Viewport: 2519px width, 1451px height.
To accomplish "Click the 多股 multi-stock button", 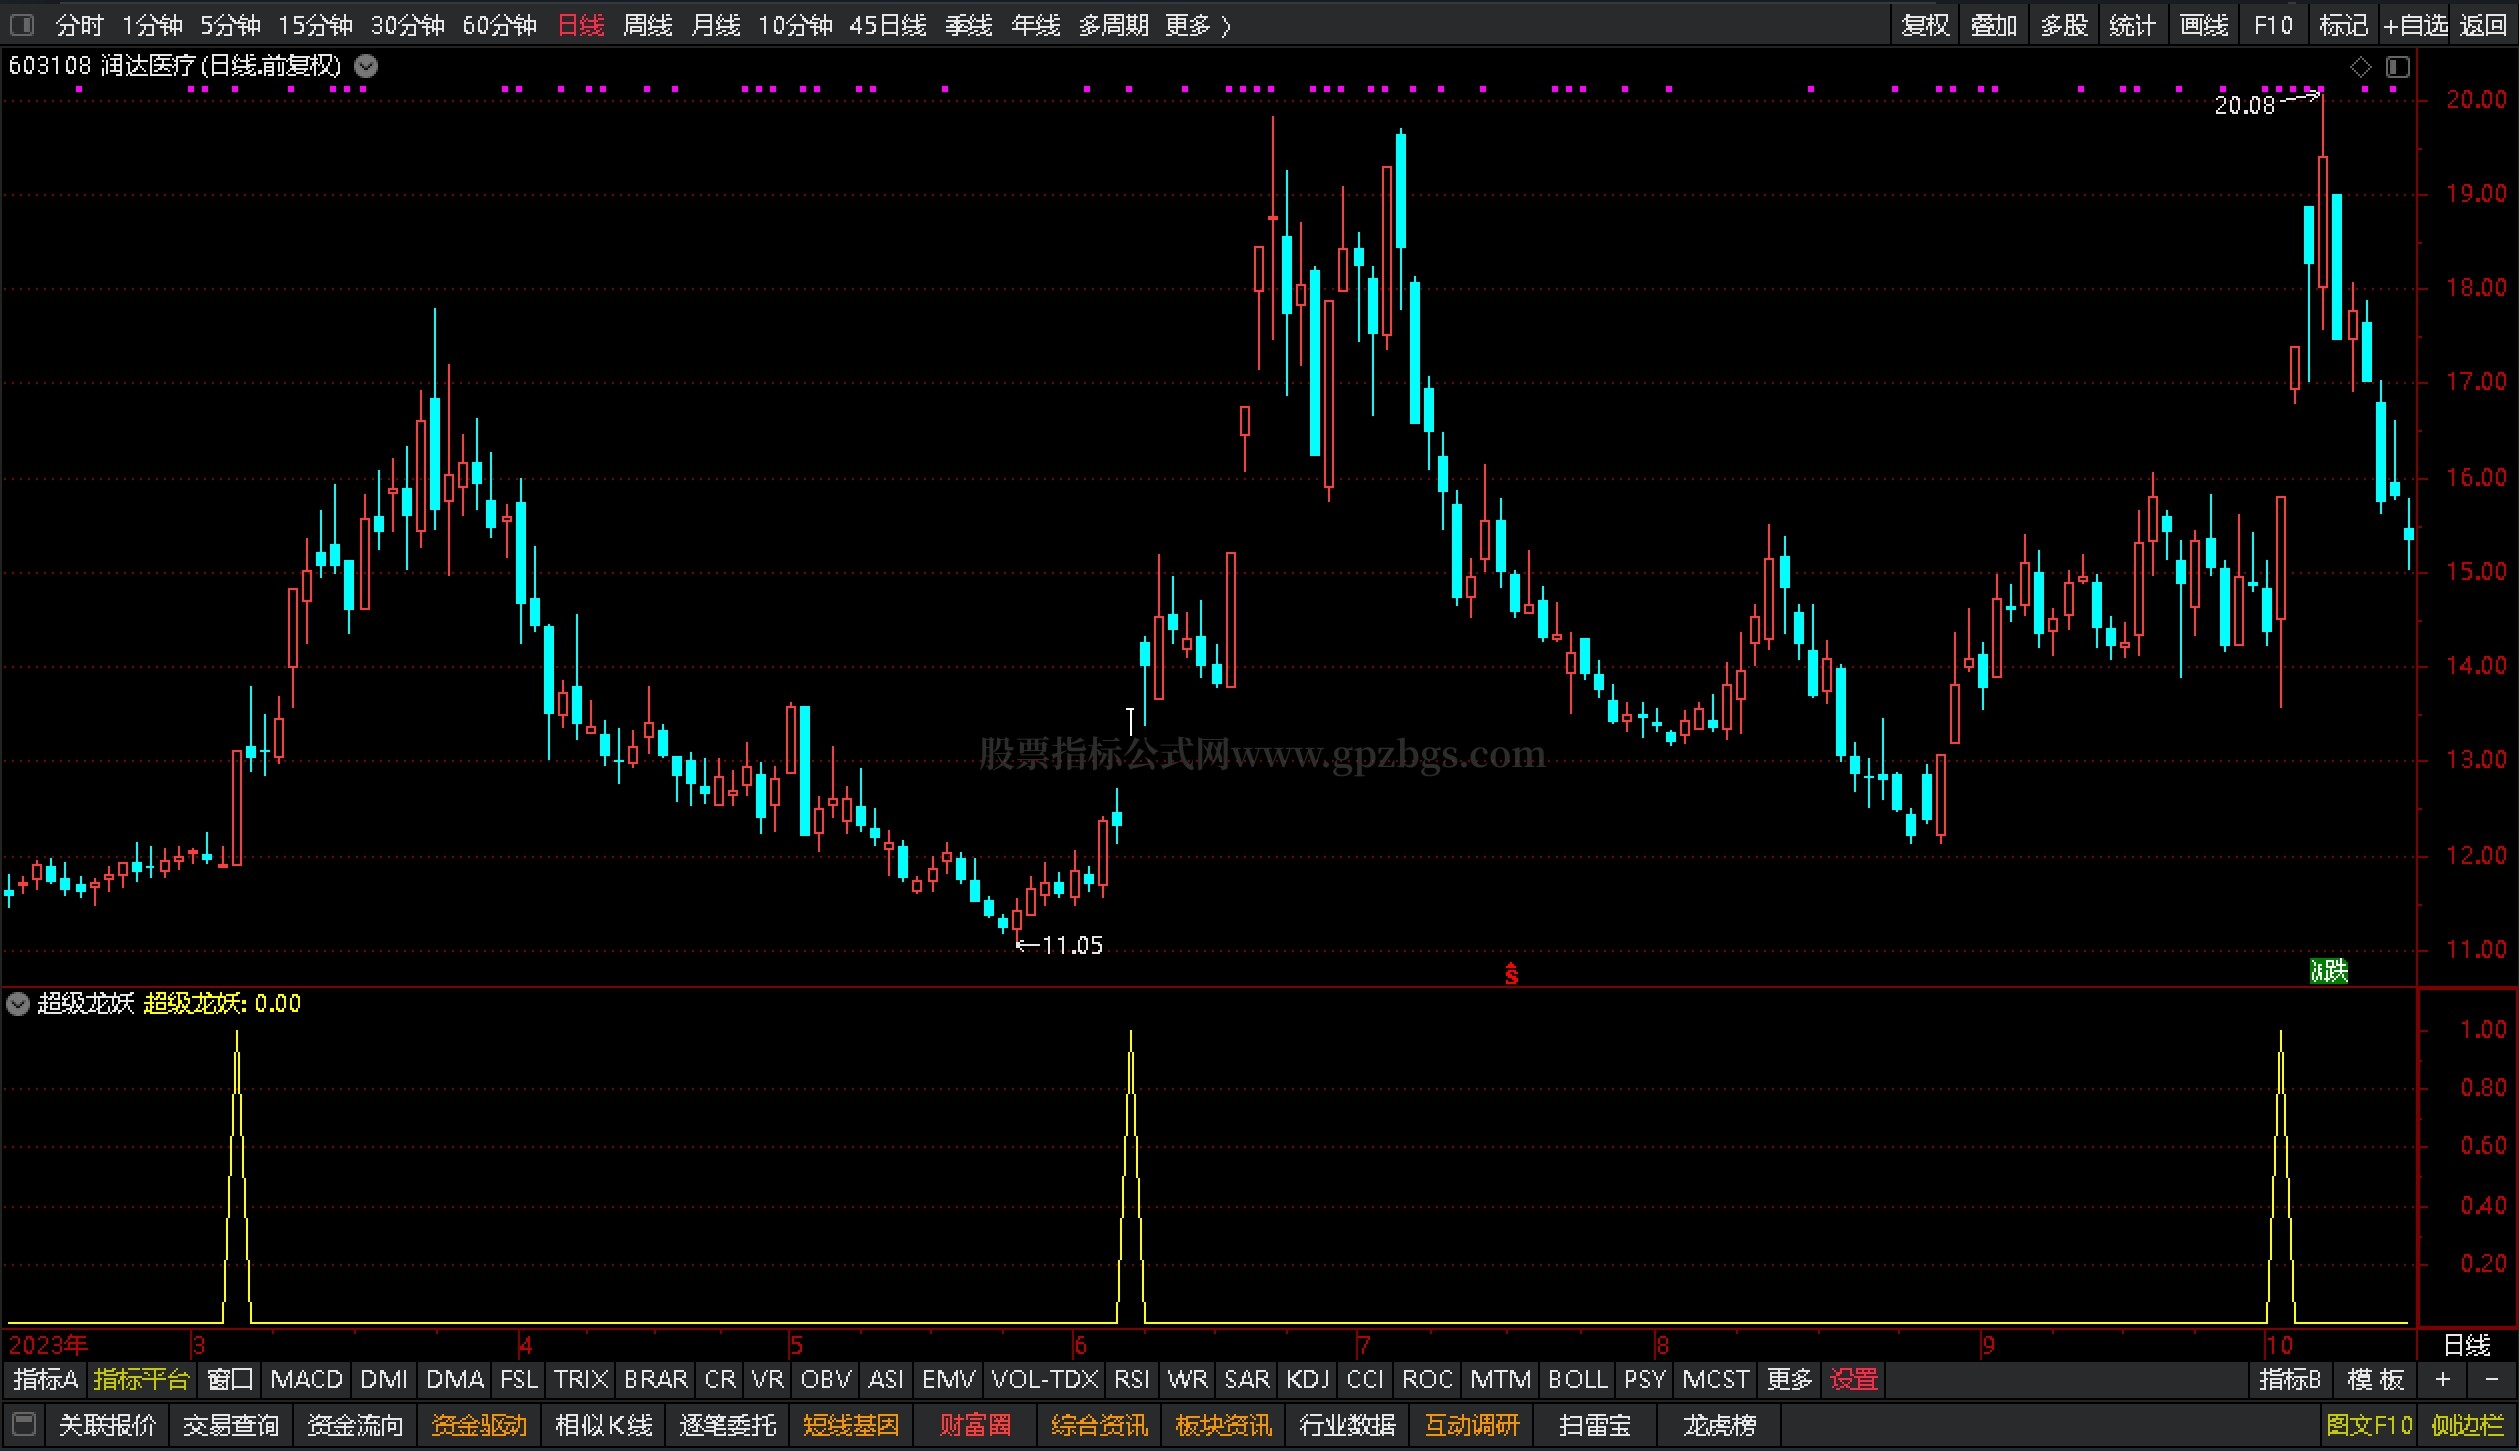I will pyautogui.click(x=2064, y=25).
